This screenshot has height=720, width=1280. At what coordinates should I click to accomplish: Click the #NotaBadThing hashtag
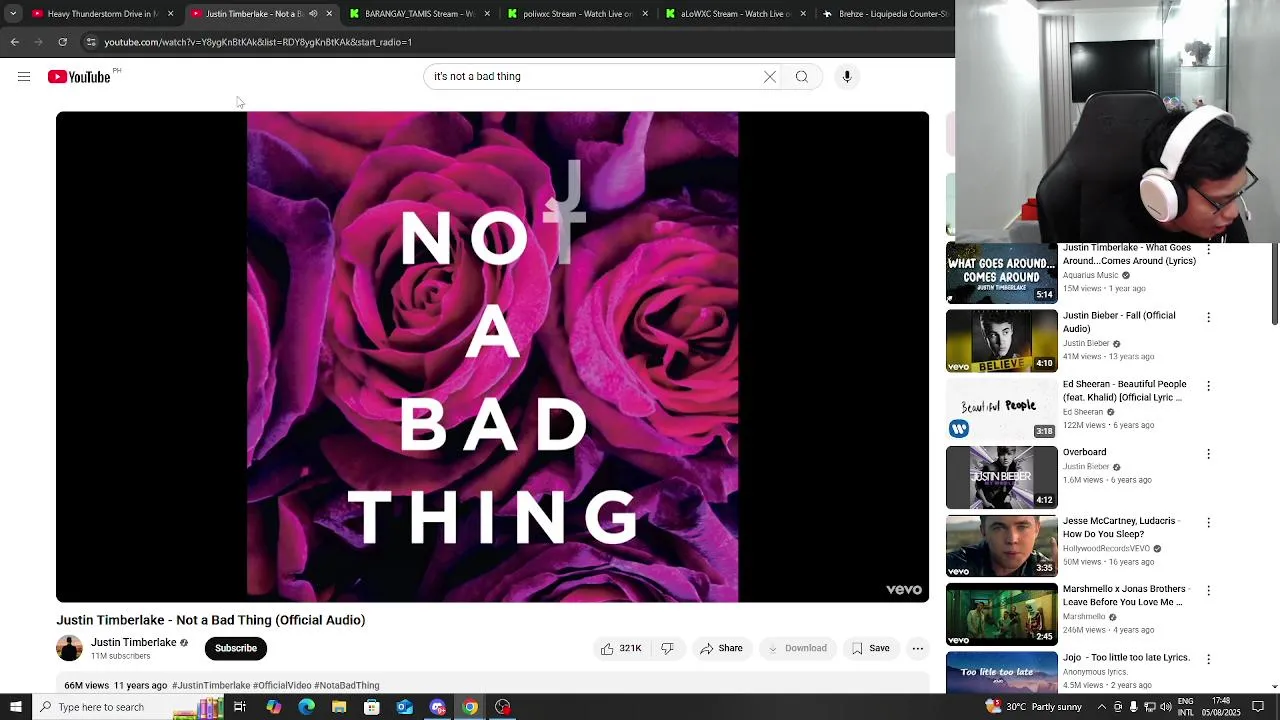point(347,686)
